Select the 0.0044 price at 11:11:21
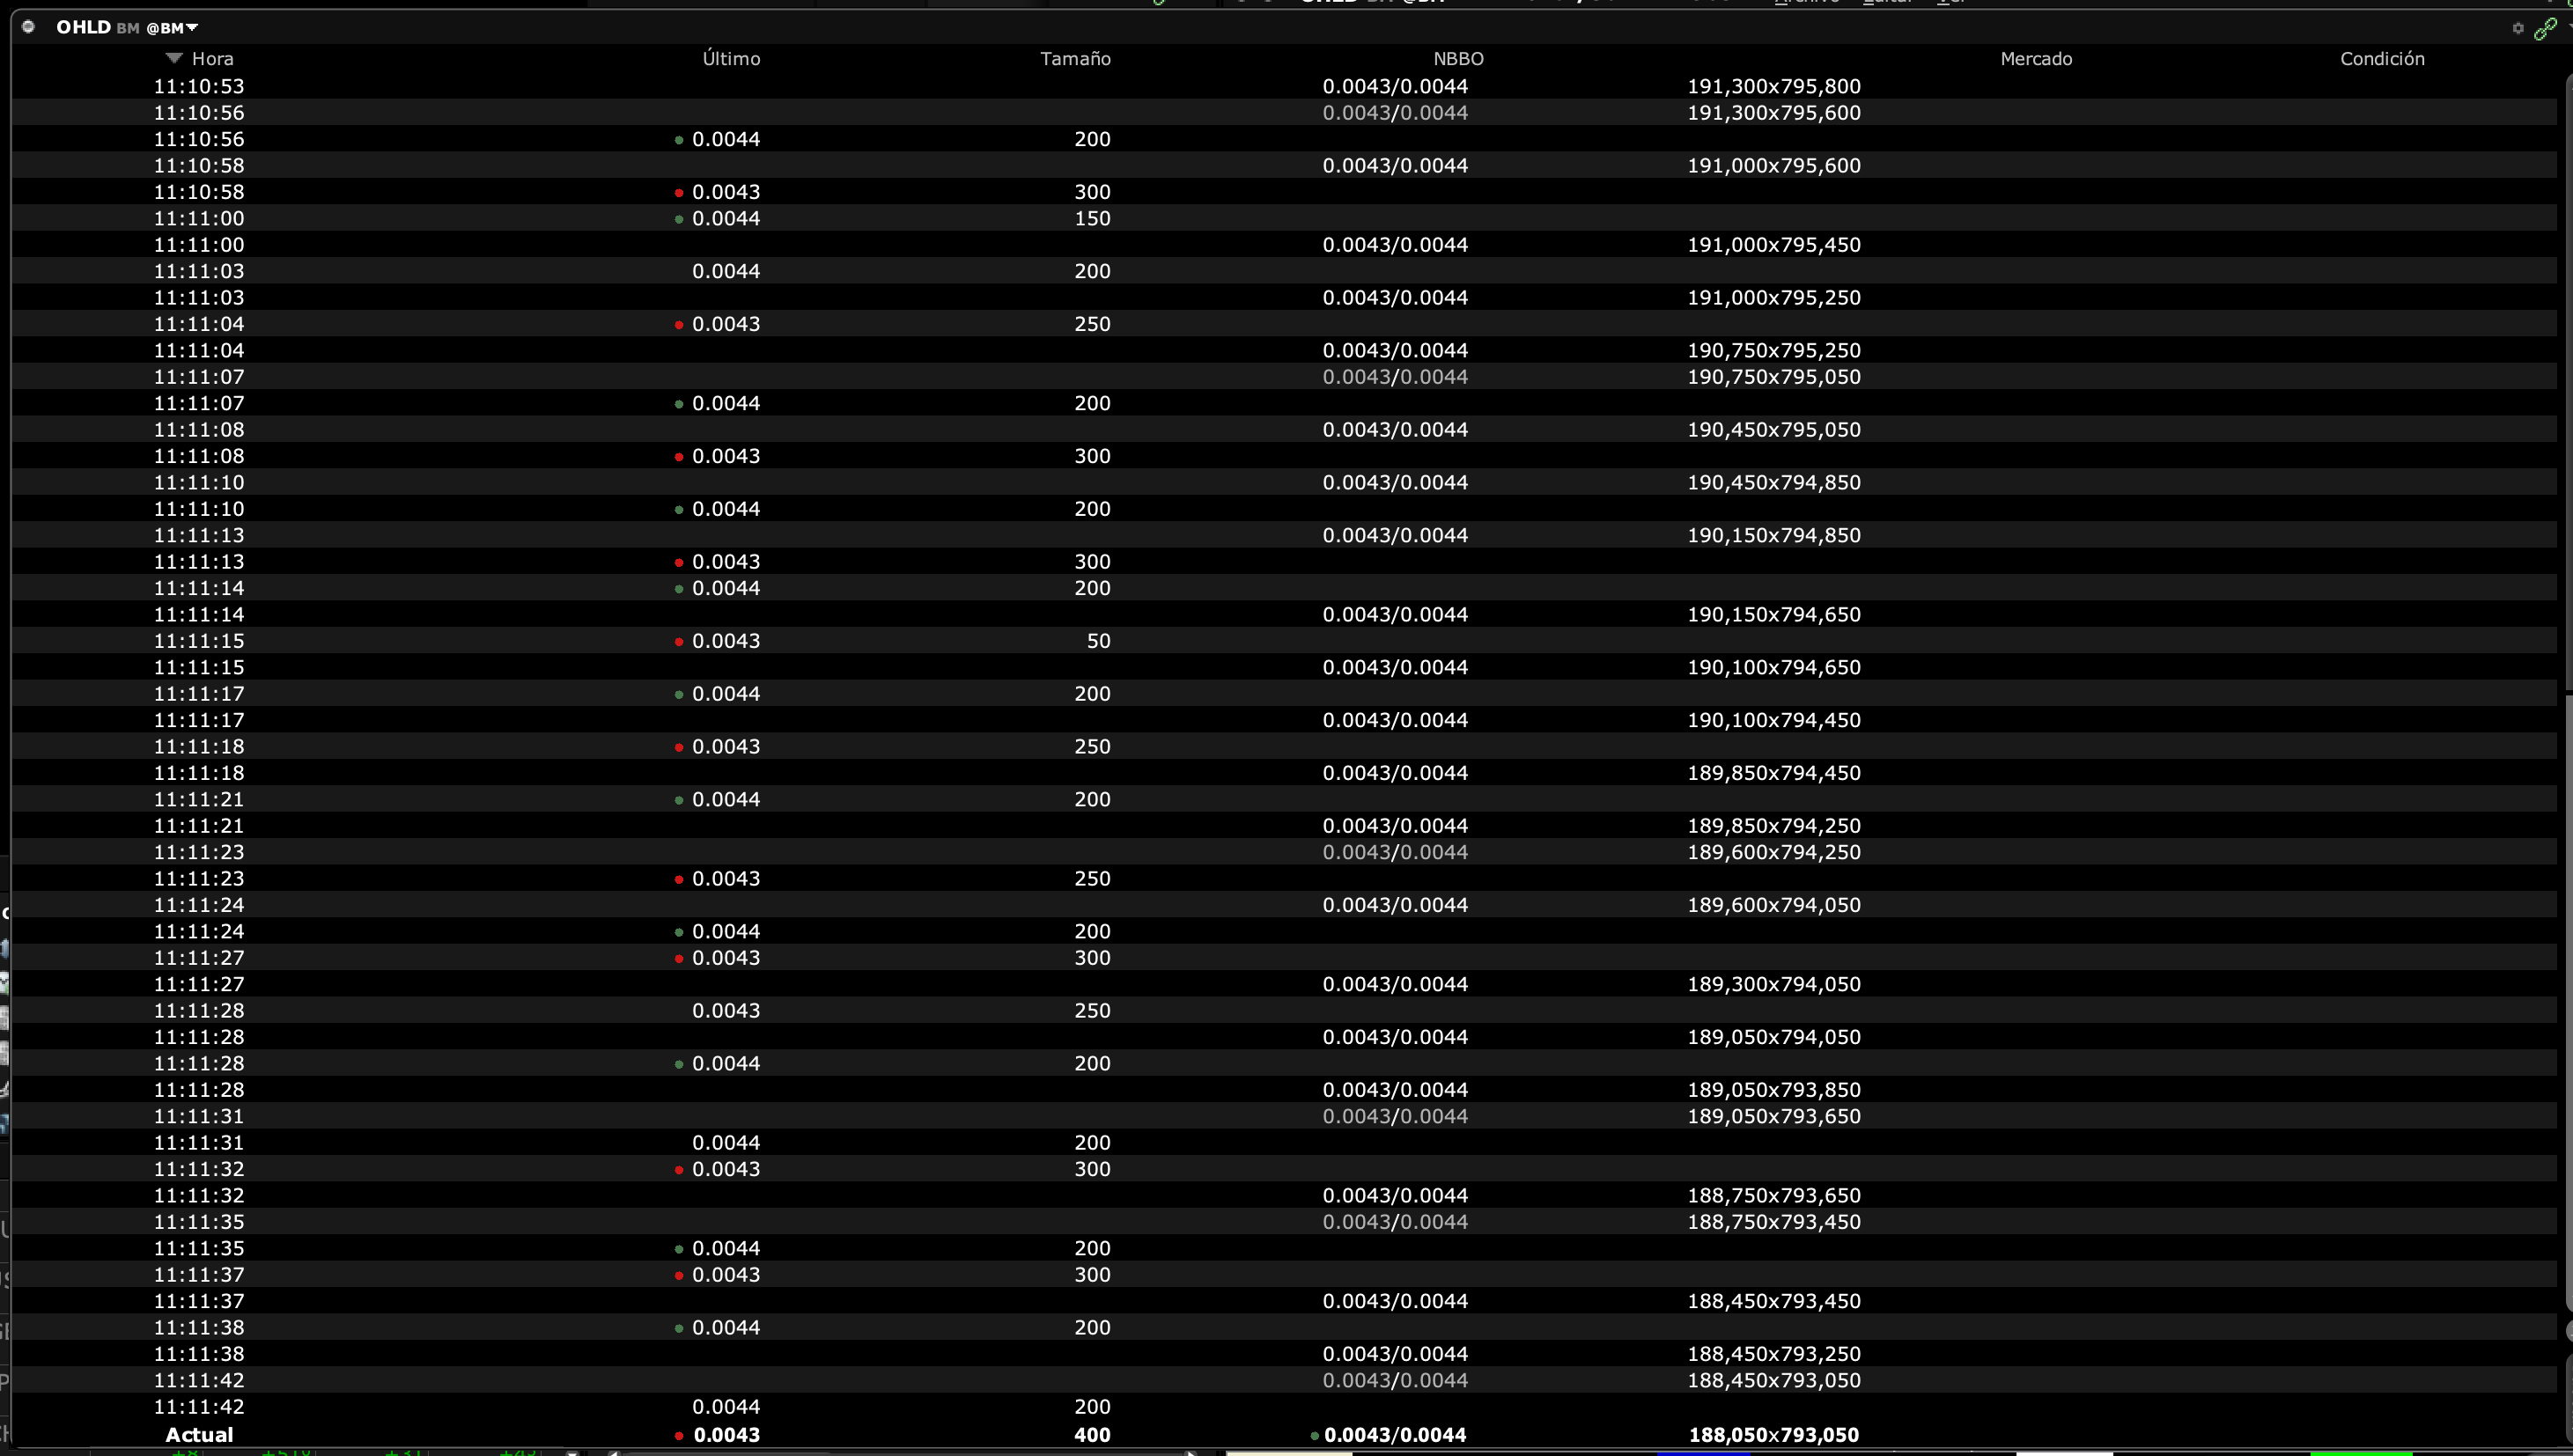The width and height of the screenshot is (2573, 1456). point(725,799)
